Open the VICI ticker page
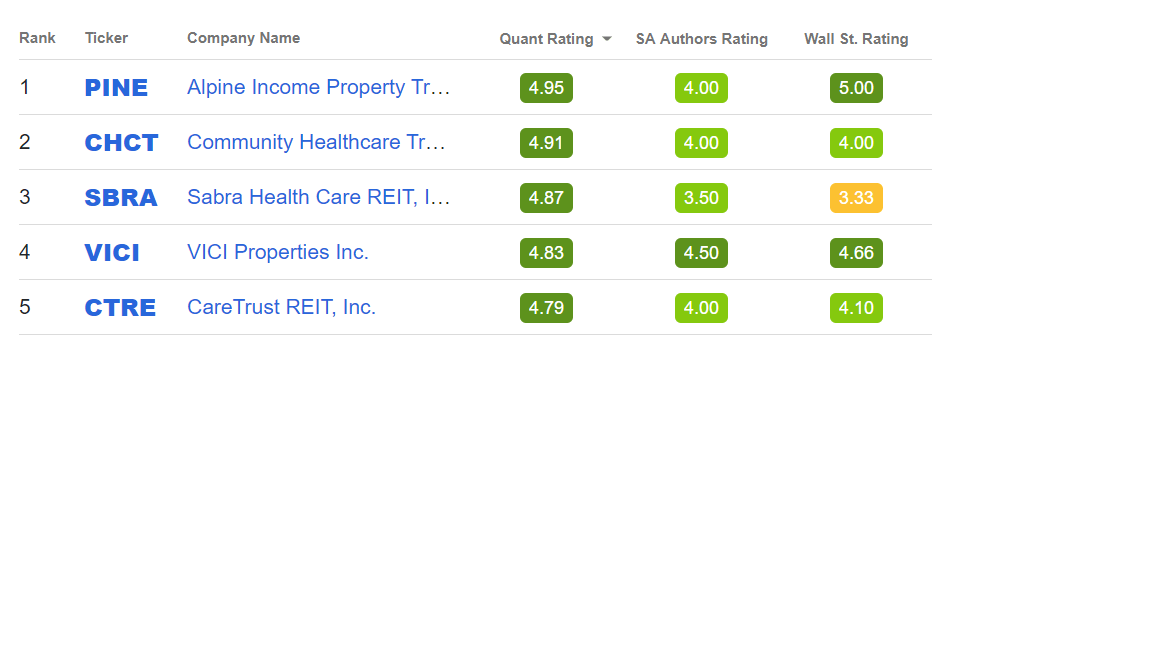 point(112,253)
